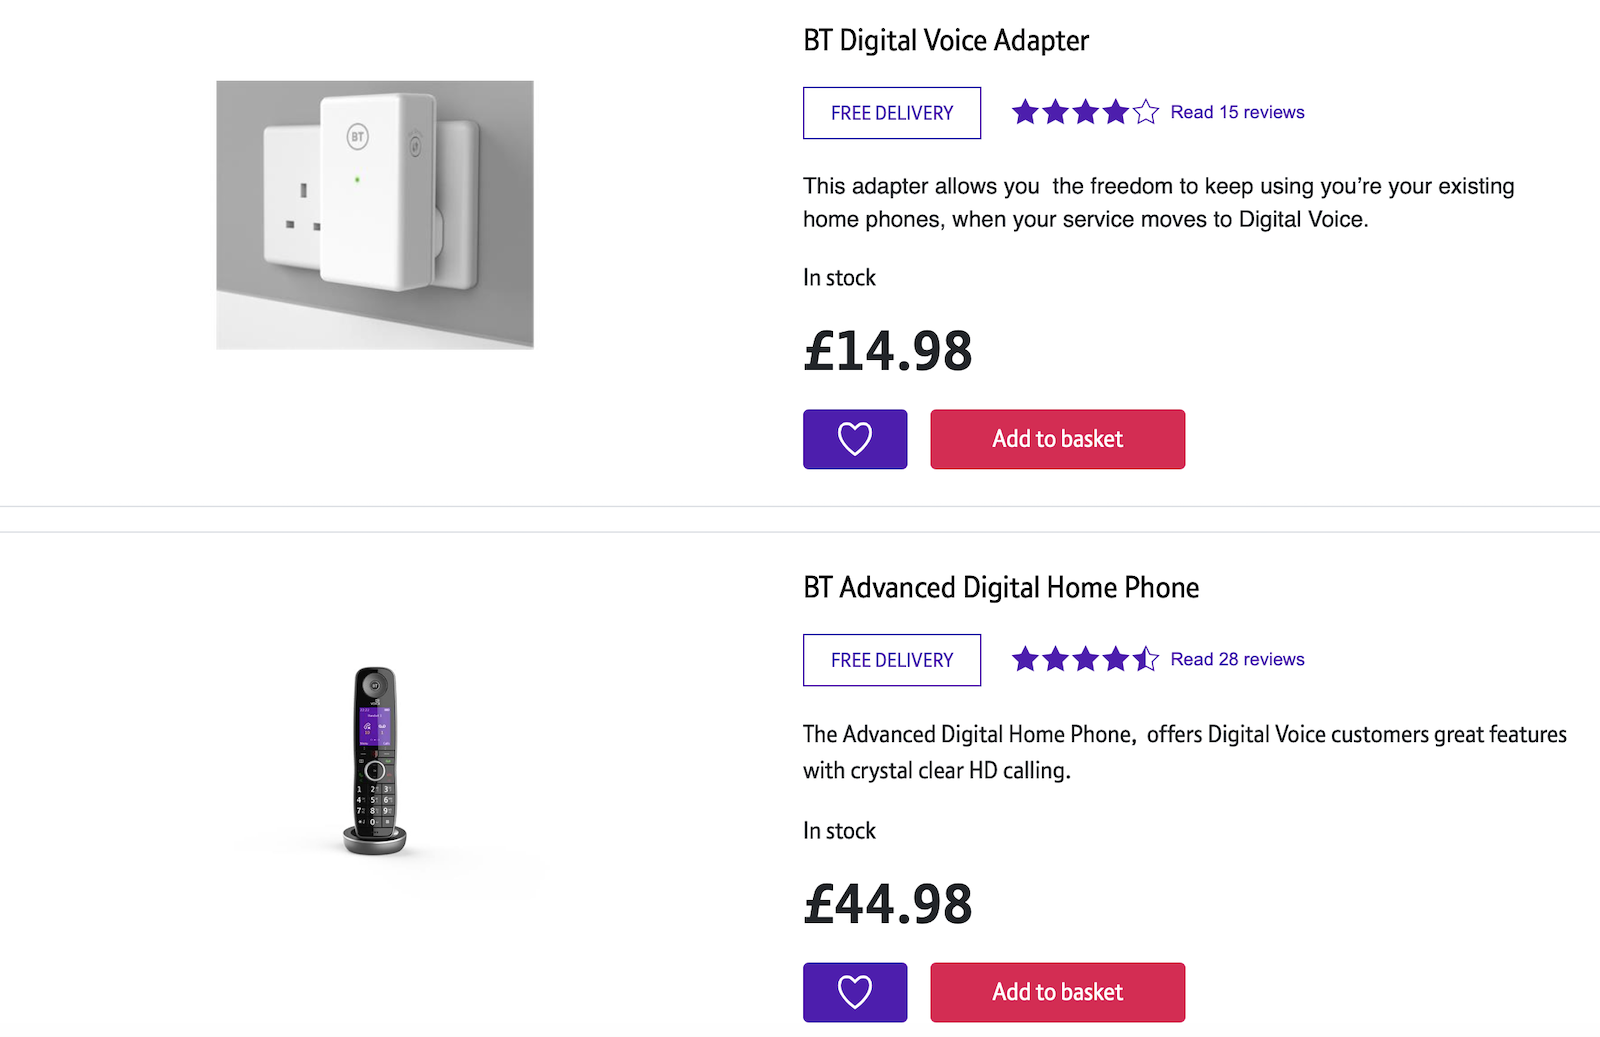The height and width of the screenshot is (1037, 1600).
Task: Click the half-filled star on the home phone rating
Action: 1143,659
